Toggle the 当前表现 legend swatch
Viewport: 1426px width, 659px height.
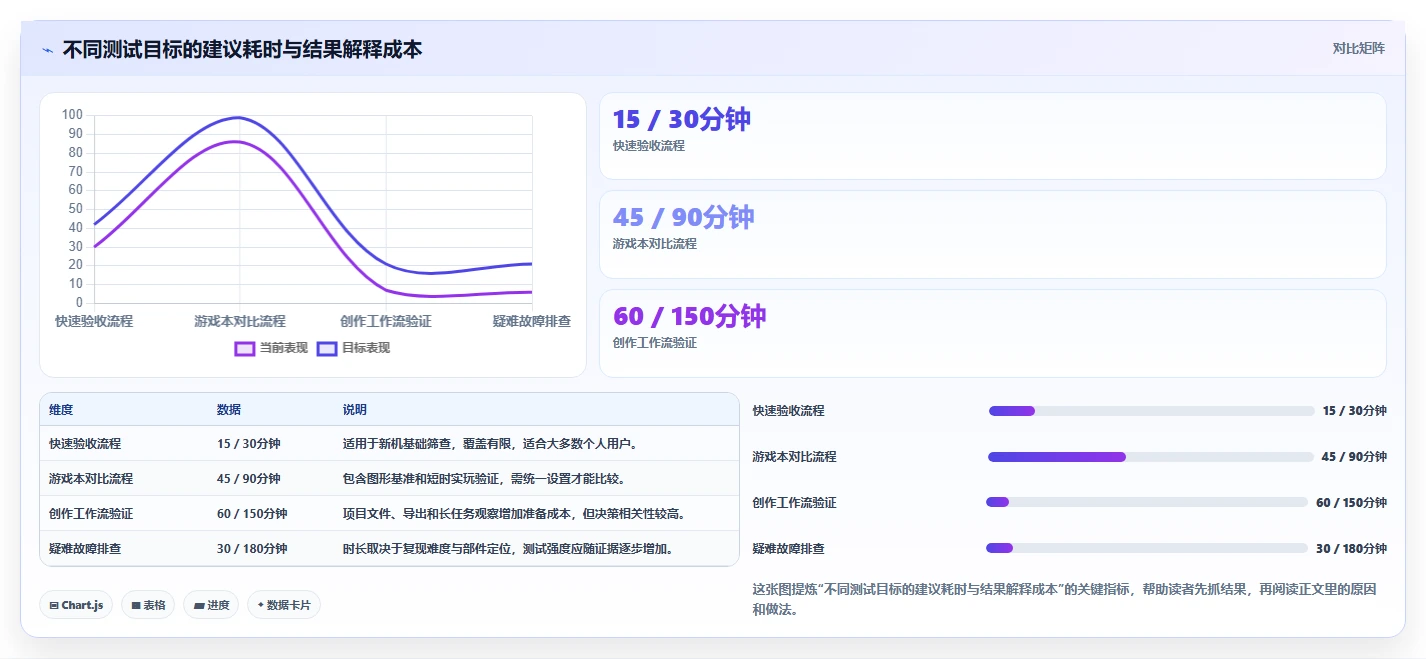tap(245, 348)
